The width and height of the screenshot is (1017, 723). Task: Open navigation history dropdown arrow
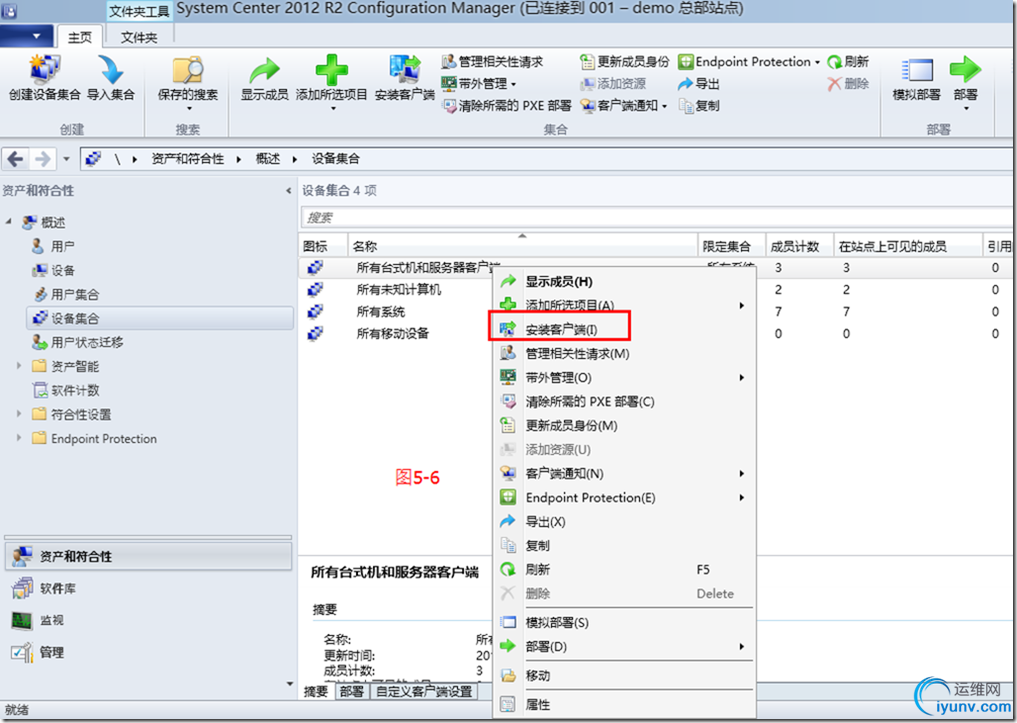[66, 159]
